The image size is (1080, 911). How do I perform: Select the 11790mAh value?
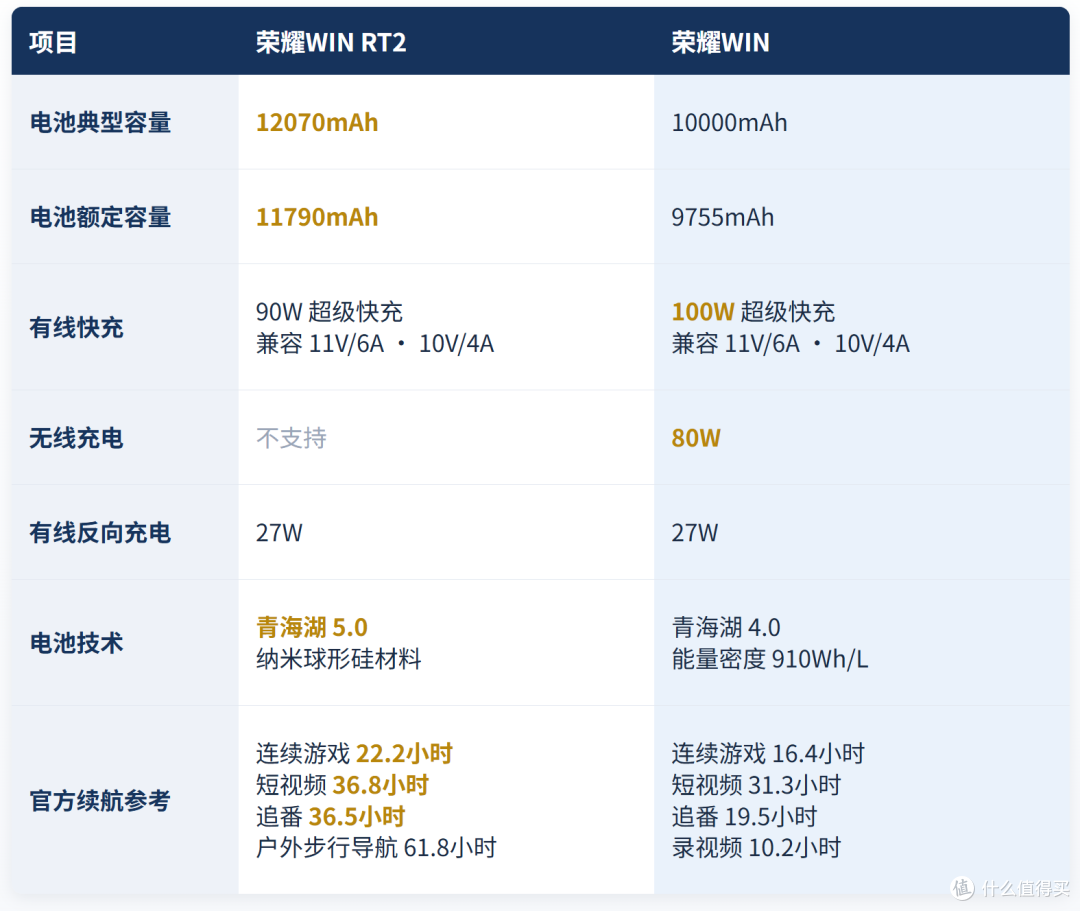317,217
